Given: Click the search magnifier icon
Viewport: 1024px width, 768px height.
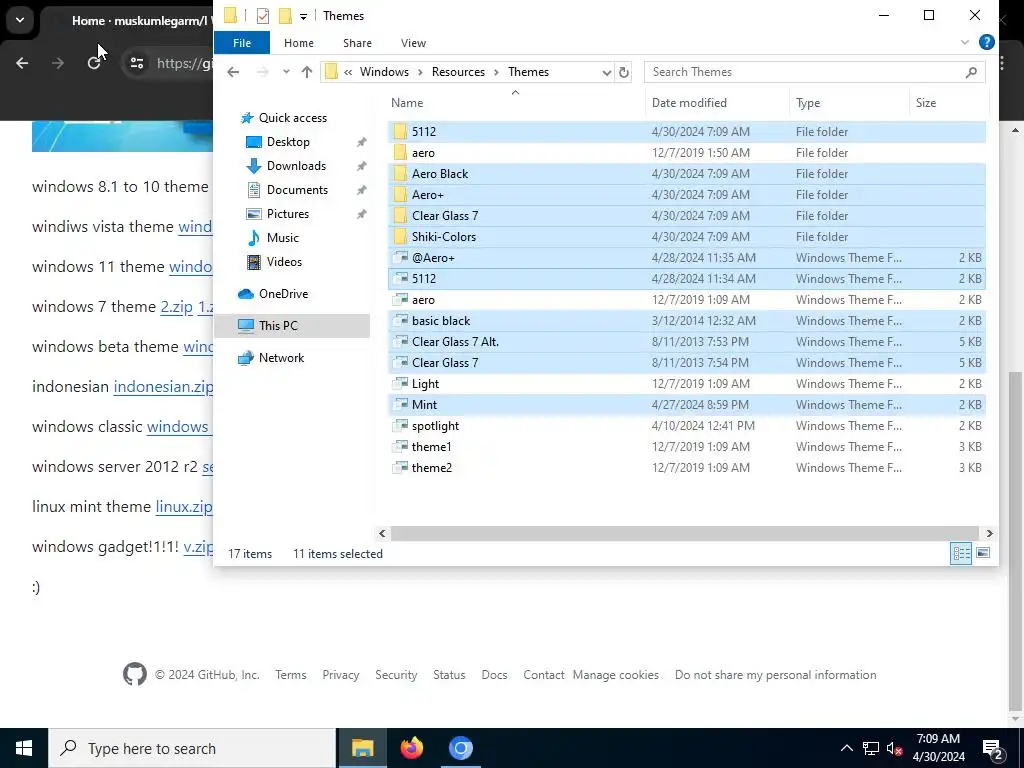Looking at the screenshot, I should click(971, 72).
